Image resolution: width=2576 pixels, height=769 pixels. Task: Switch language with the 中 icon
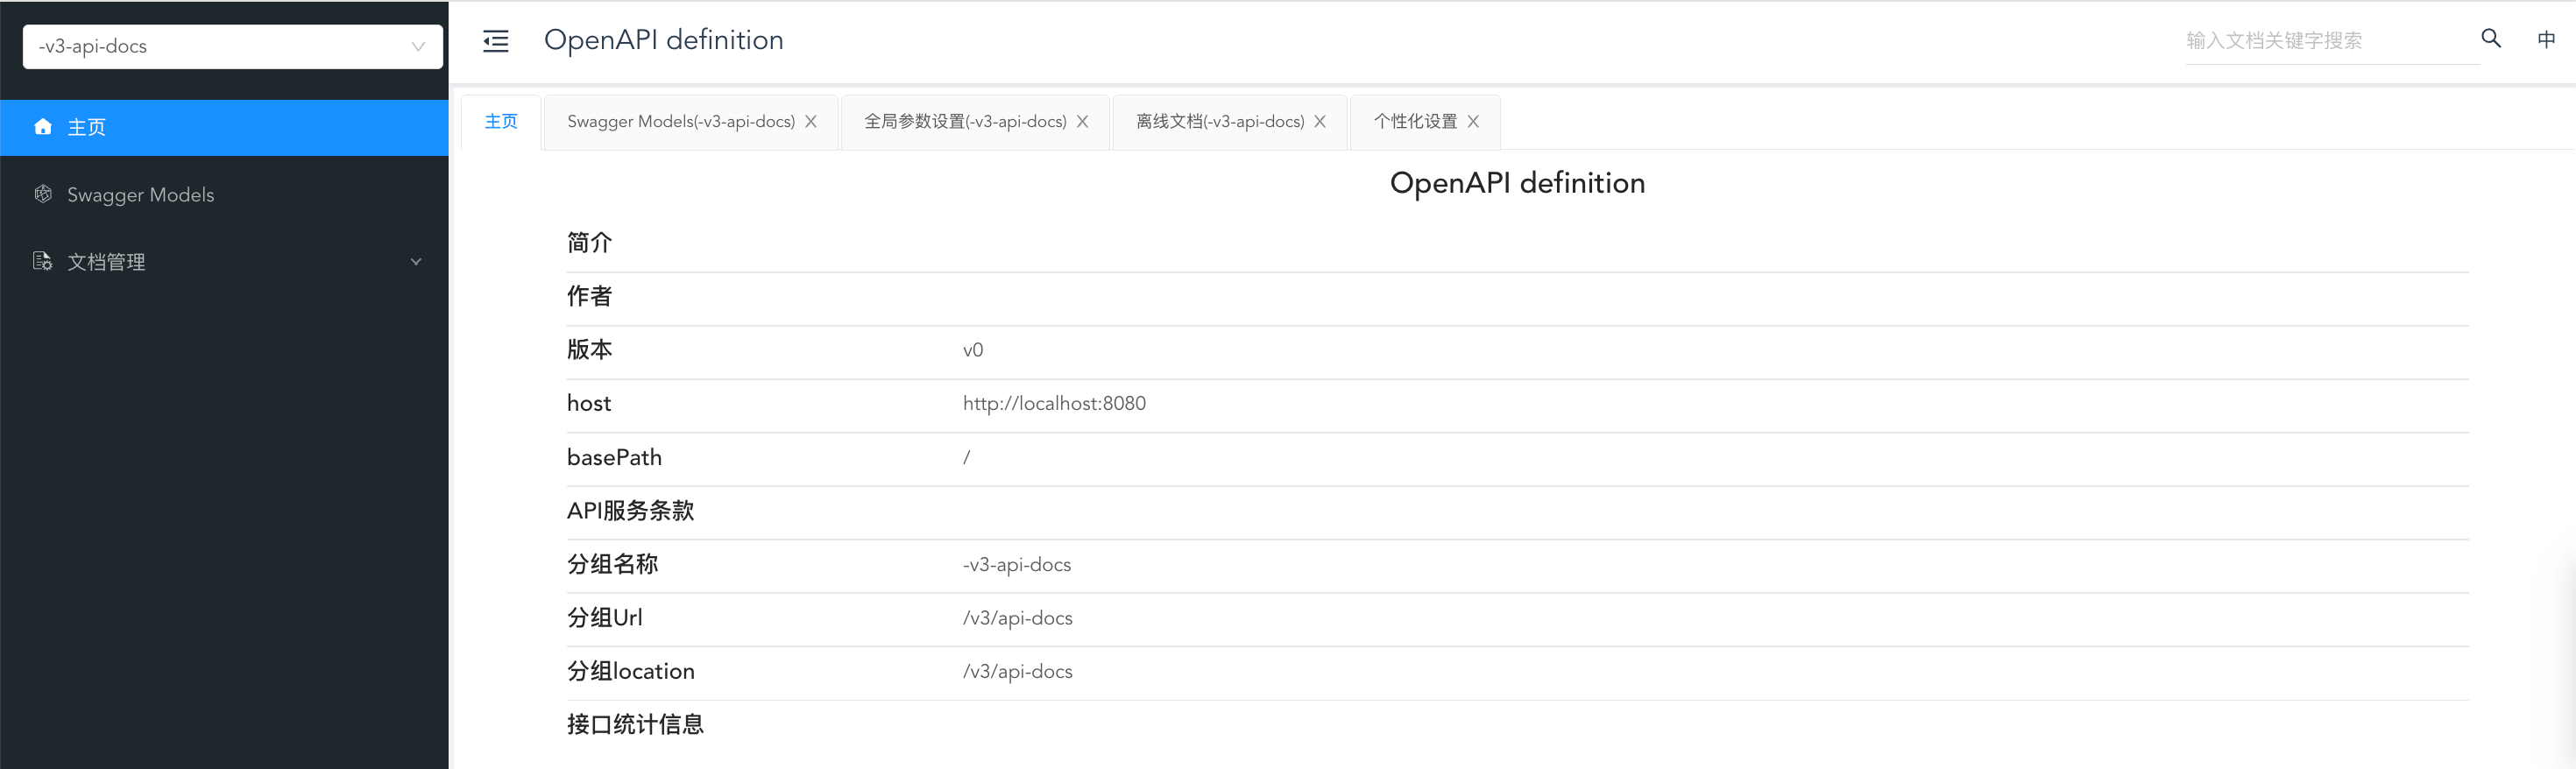[2547, 39]
